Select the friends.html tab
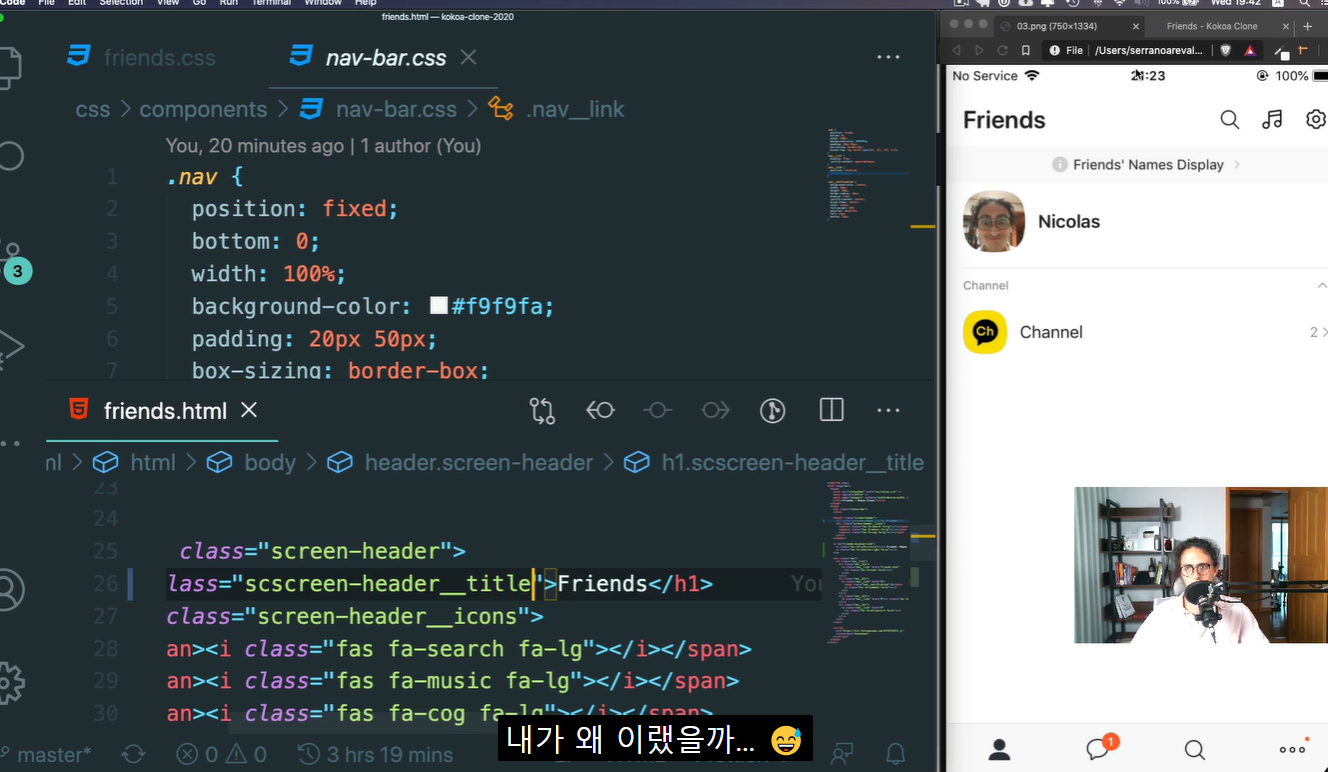Screen dimensions: 1328x772 tap(165, 411)
